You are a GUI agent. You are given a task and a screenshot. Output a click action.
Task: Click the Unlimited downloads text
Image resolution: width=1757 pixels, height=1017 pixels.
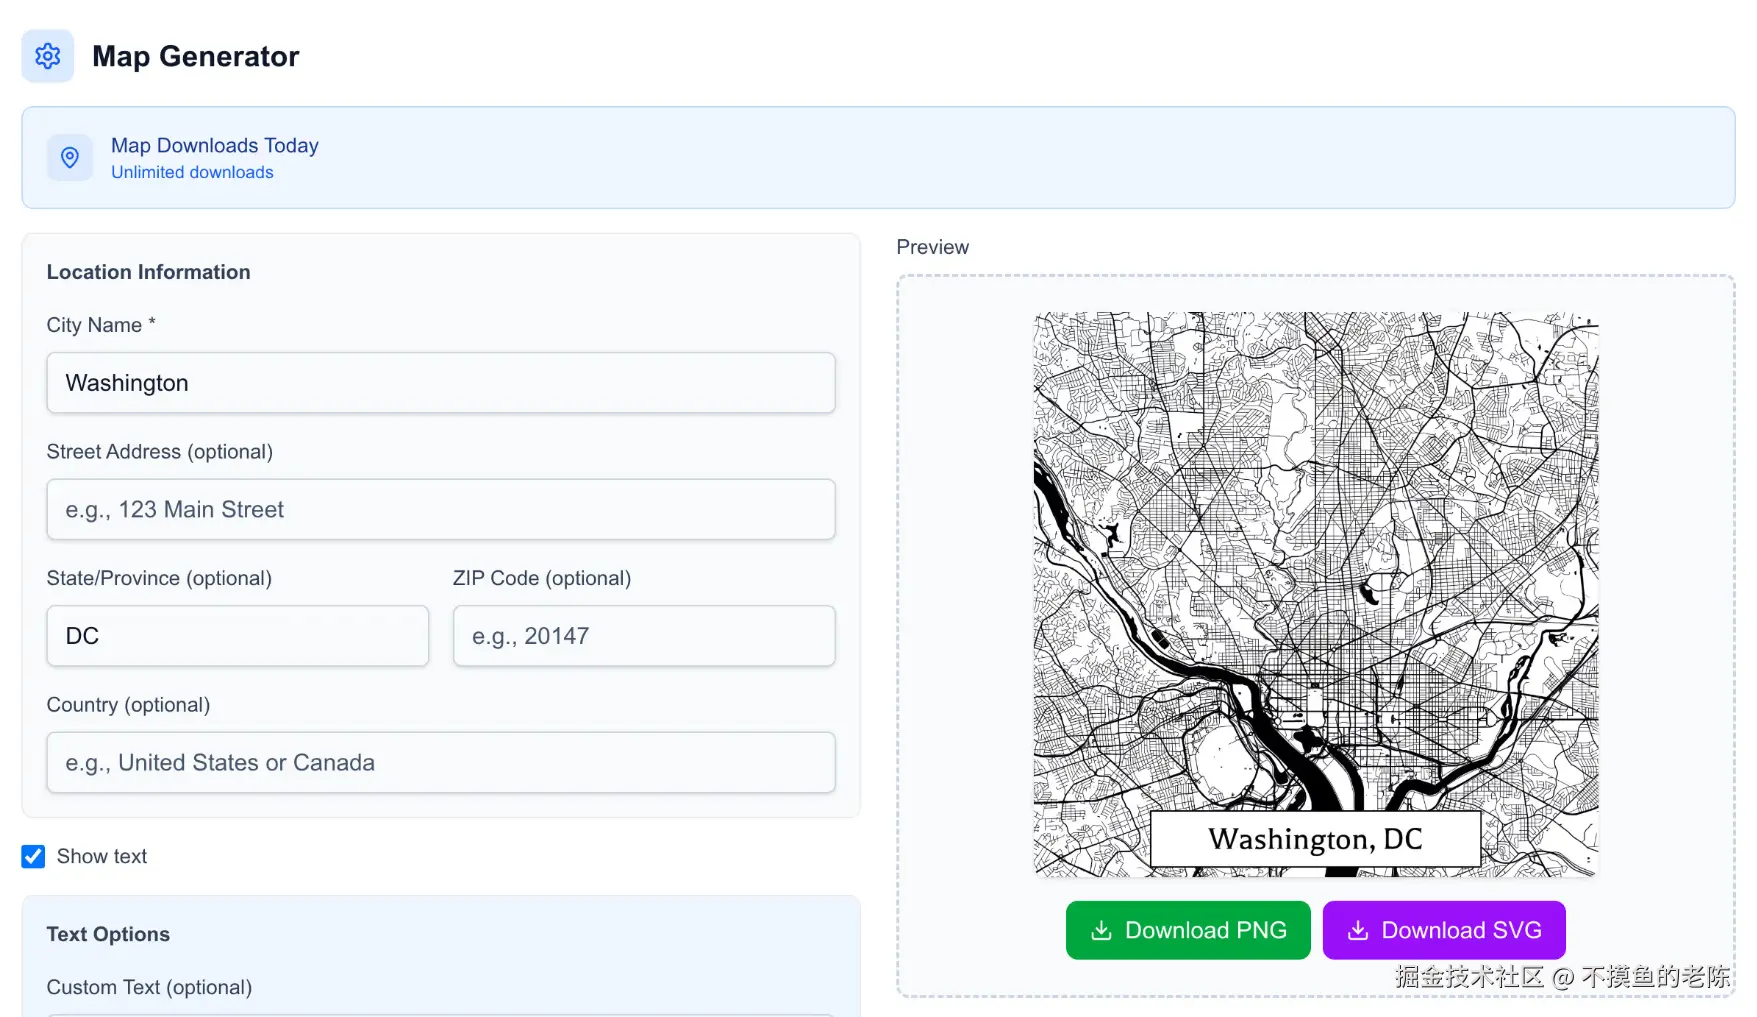coord(192,172)
